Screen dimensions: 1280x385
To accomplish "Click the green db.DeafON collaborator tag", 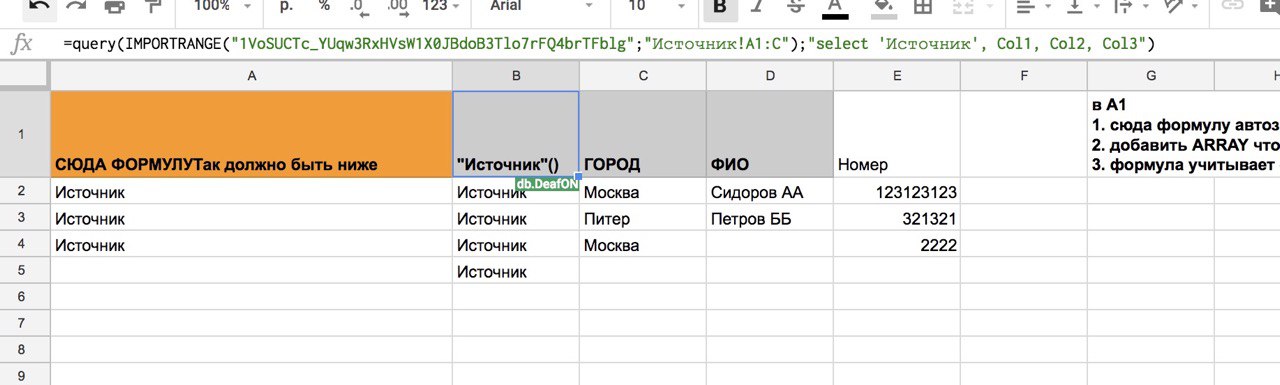I will 547,184.
